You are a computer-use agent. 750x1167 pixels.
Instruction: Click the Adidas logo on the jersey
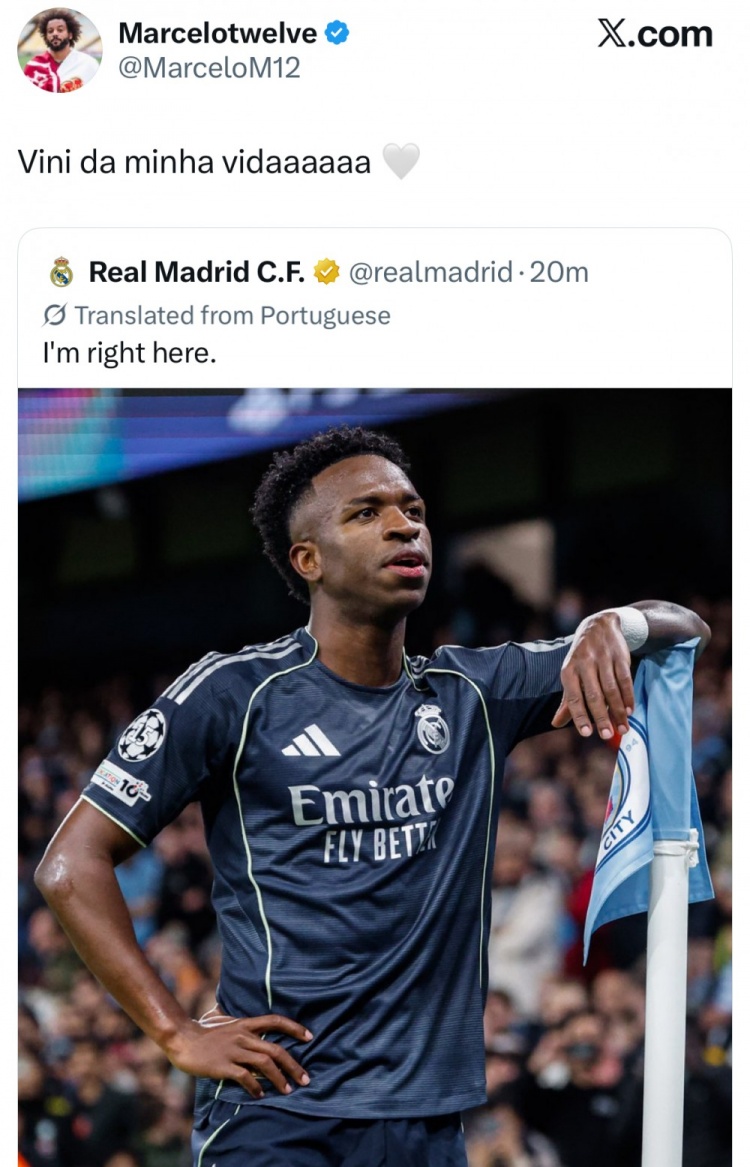(x=311, y=741)
